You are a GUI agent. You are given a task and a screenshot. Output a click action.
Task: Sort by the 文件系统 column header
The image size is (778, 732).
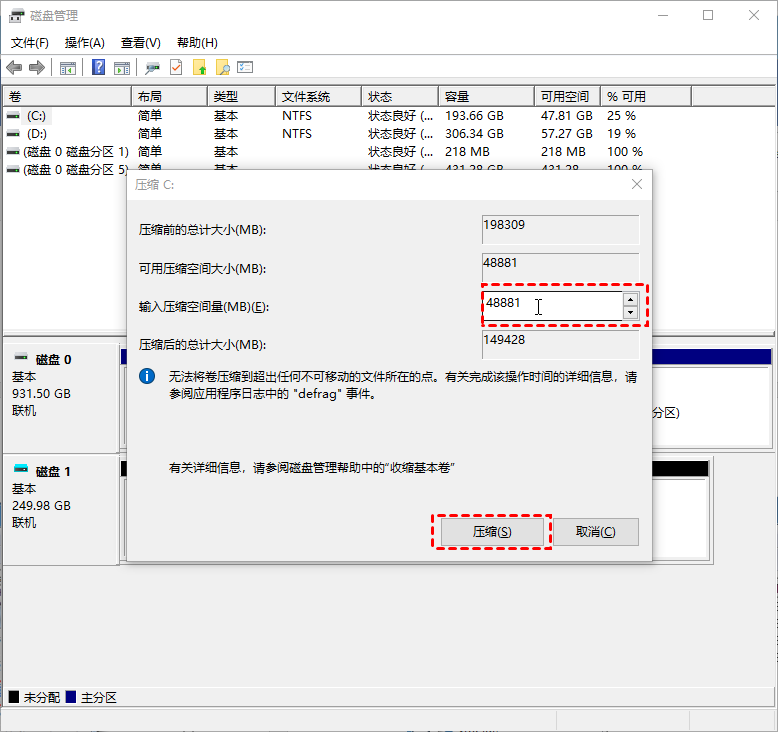318,96
